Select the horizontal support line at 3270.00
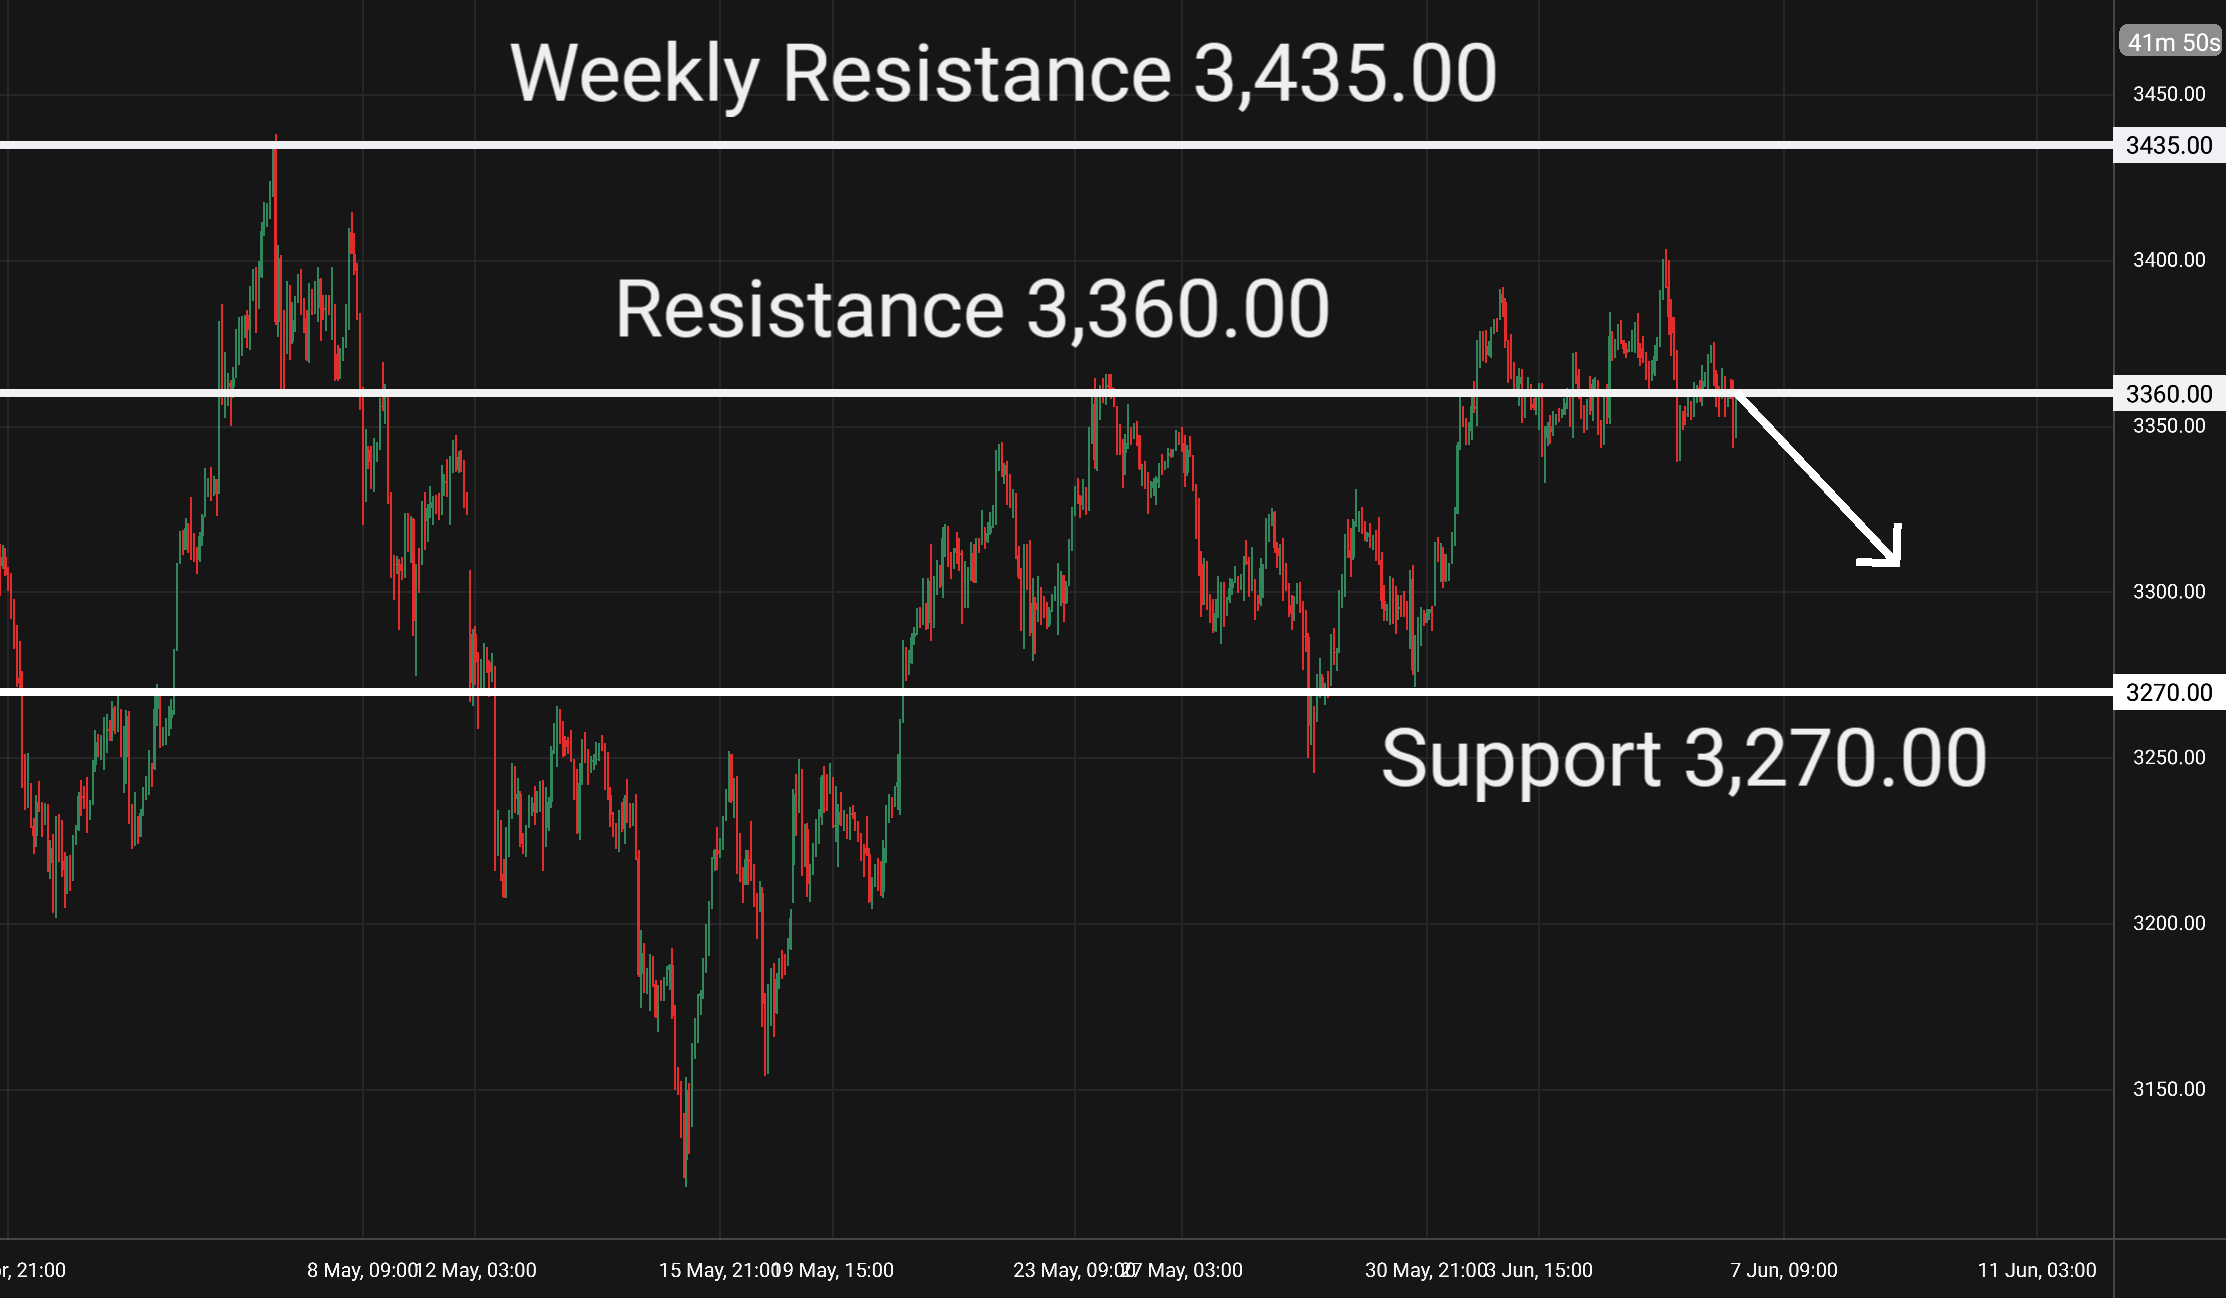2226x1298 pixels. click(x=1056, y=691)
